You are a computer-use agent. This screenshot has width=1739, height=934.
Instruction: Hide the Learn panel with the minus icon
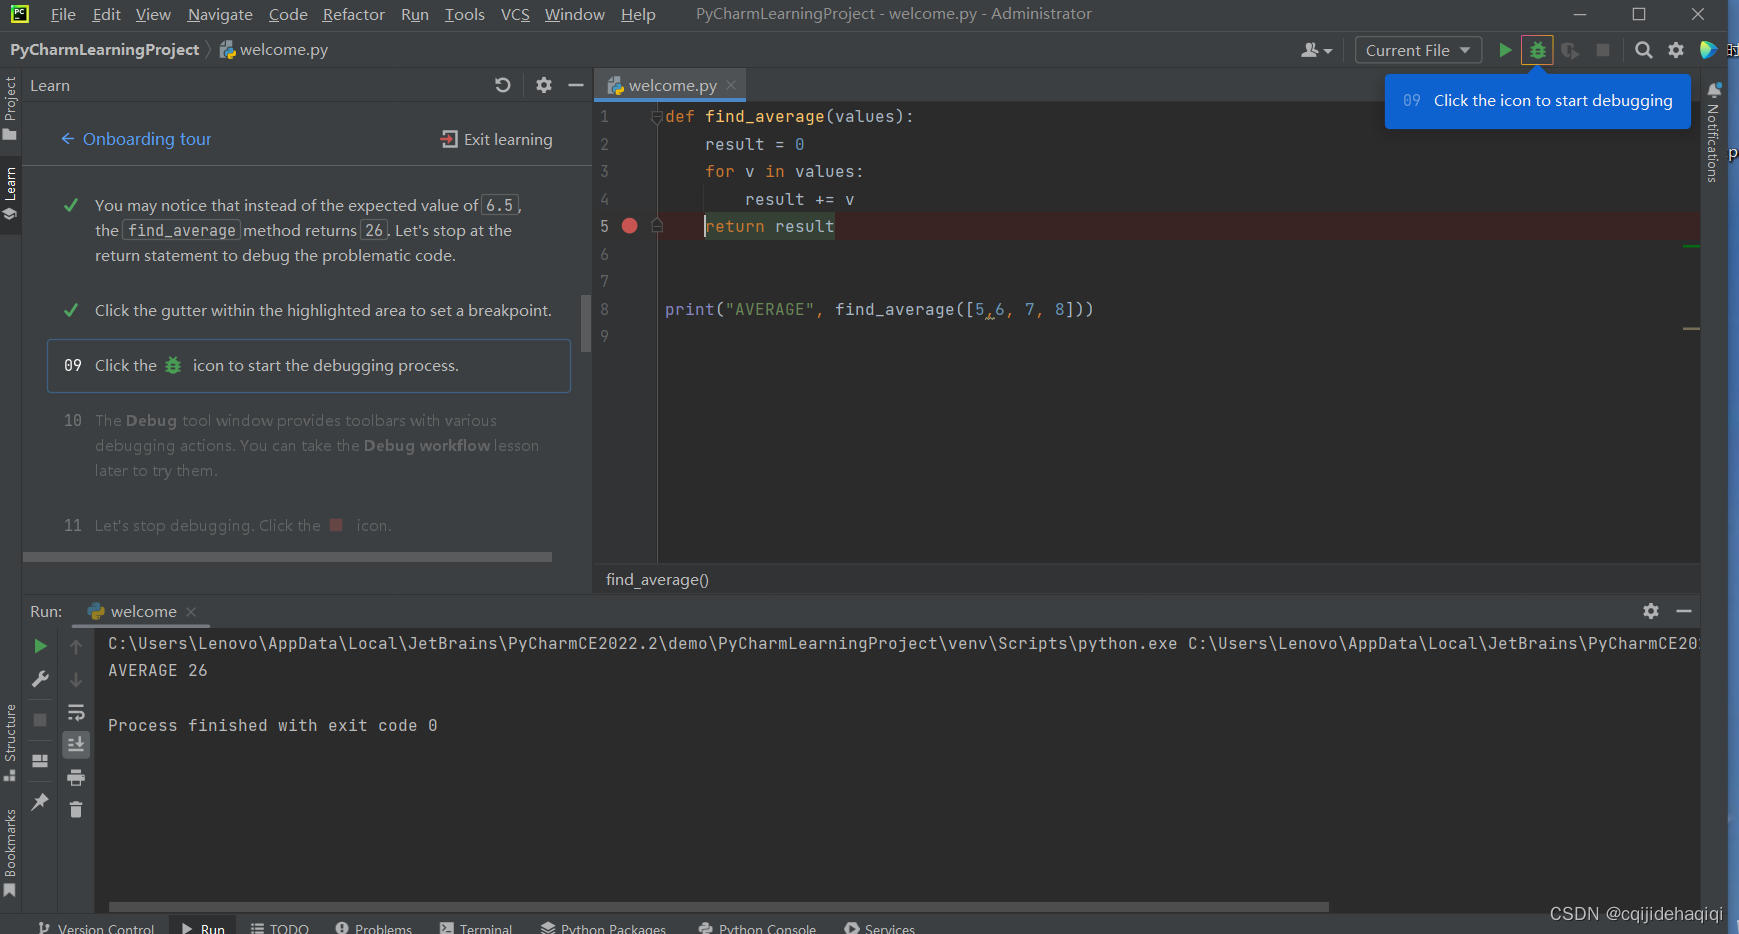[576, 85]
